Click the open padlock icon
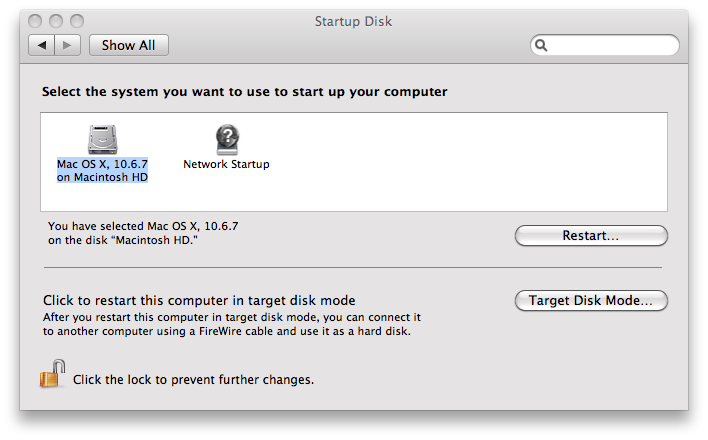The image size is (708, 440). (52, 375)
